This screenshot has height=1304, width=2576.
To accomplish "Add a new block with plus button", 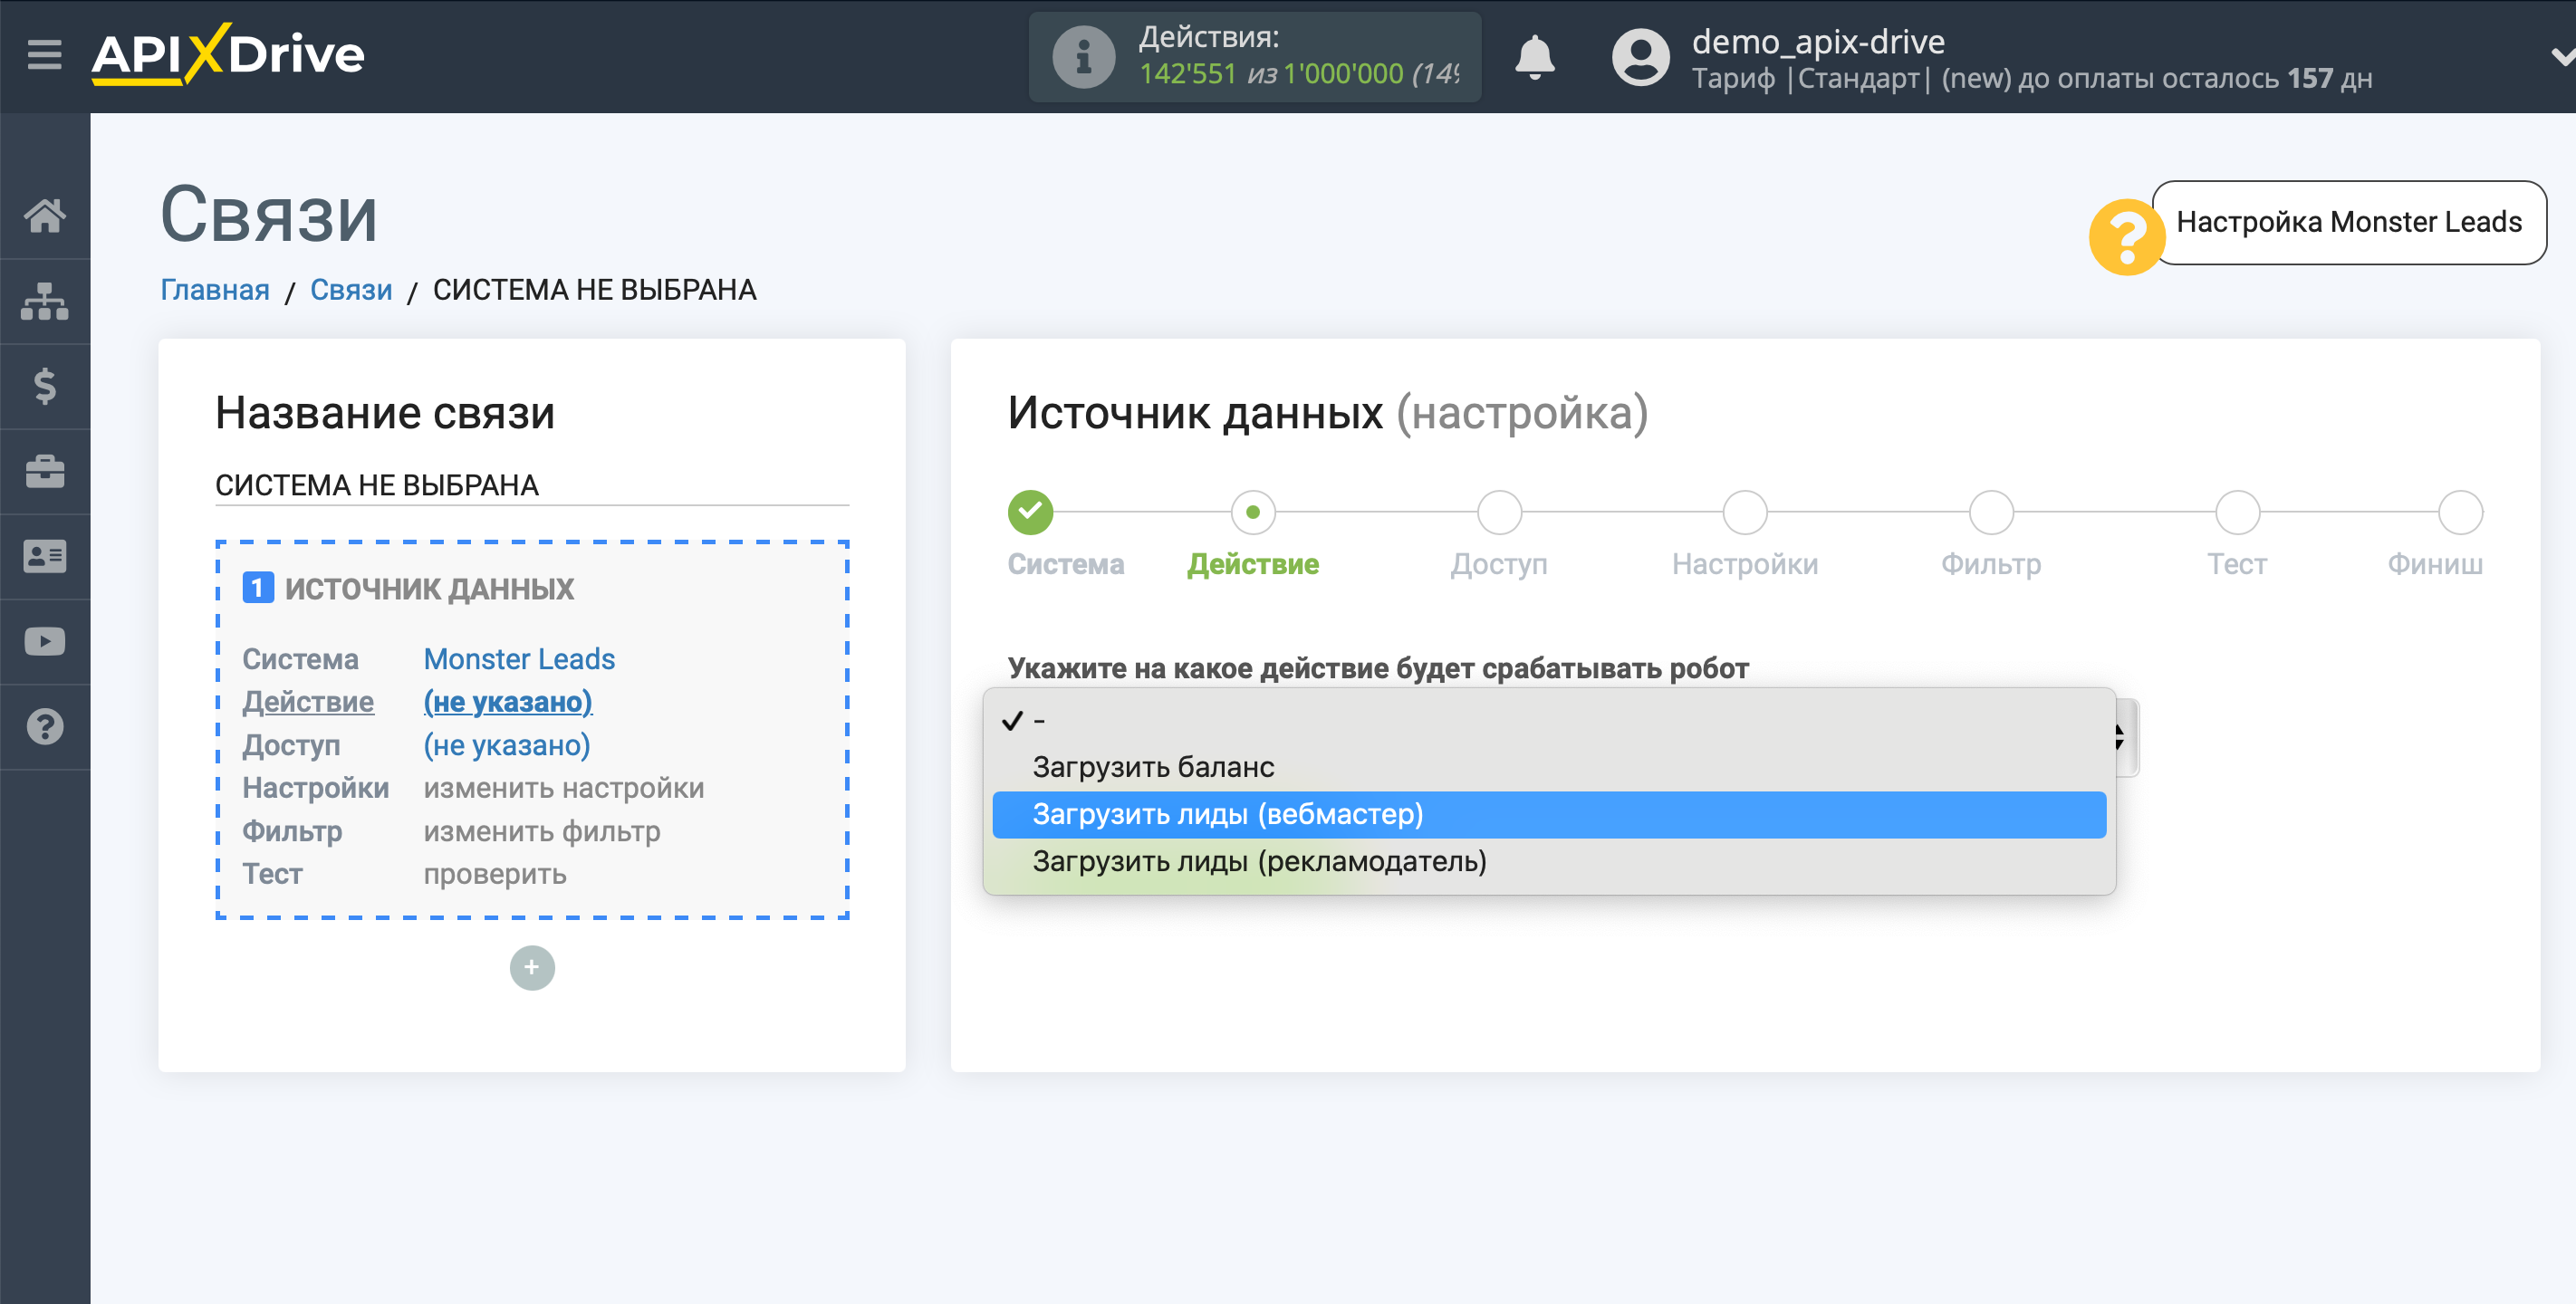I will 532,967.
